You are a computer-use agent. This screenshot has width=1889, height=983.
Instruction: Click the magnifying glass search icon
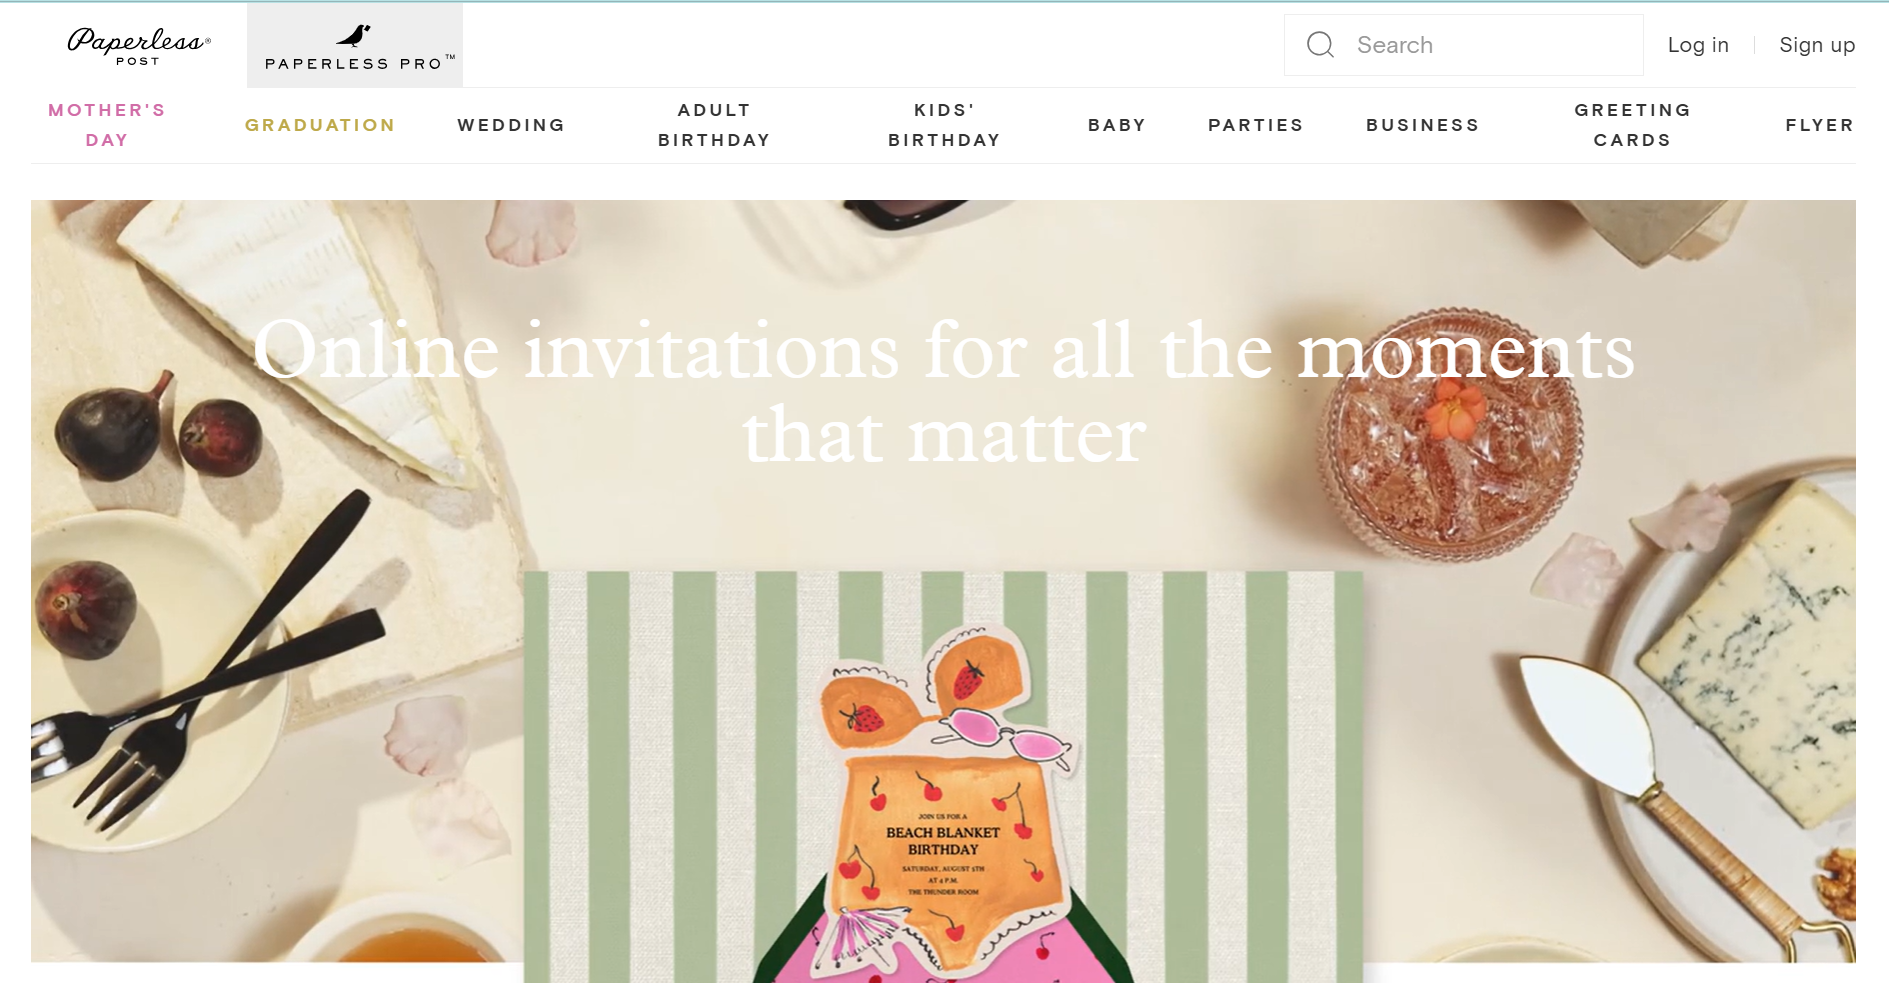[1320, 45]
